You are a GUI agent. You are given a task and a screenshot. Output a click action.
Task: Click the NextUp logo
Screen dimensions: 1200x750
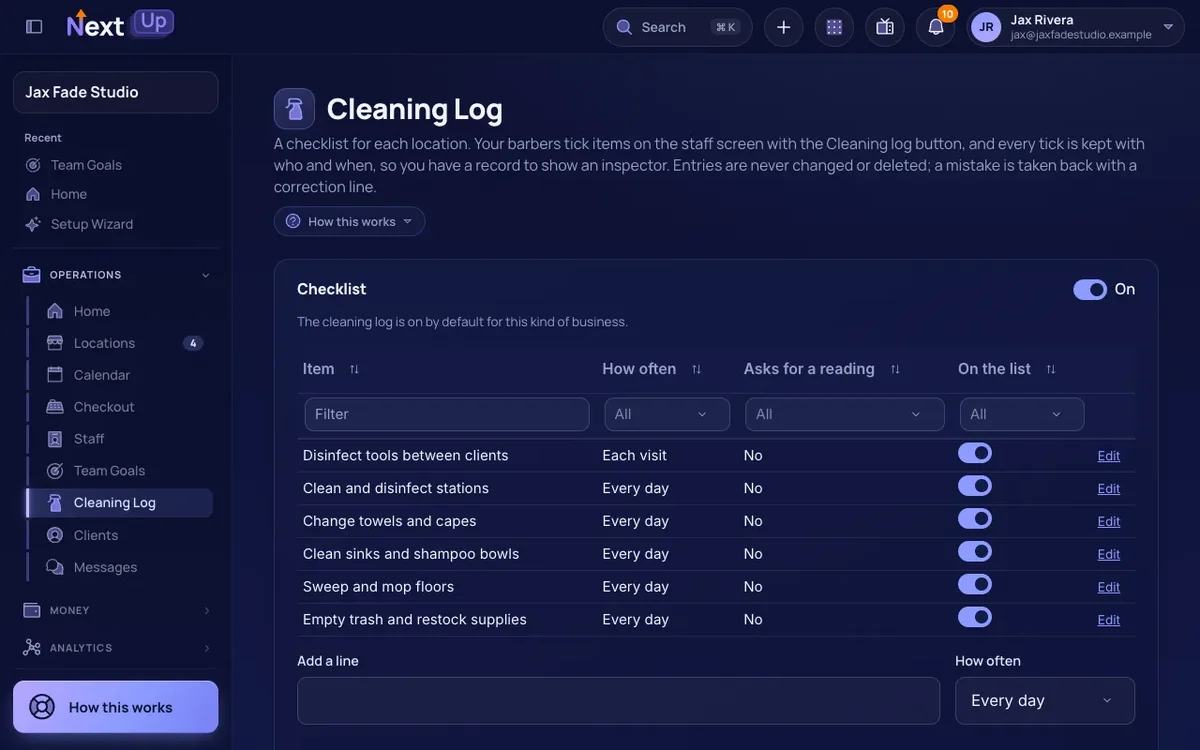pos(120,24)
